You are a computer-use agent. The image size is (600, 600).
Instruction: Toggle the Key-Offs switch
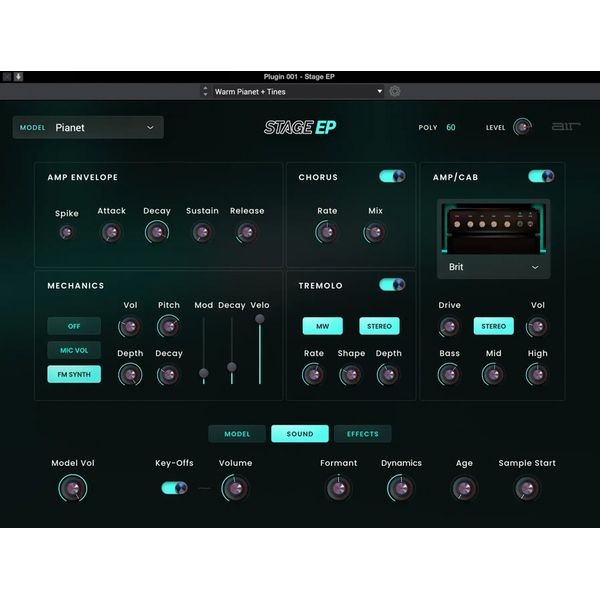[174, 488]
